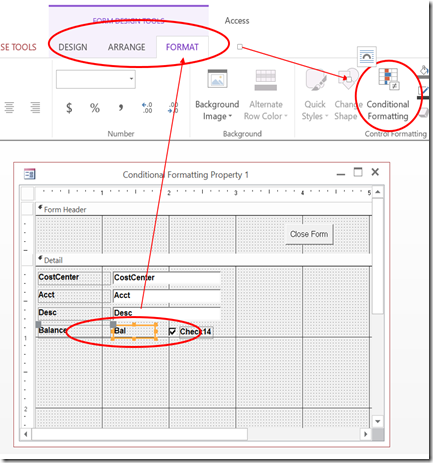Image resolution: width=433 pixels, height=463 pixels.
Task: Select the Bal text box
Action: pyautogui.click(x=134, y=331)
